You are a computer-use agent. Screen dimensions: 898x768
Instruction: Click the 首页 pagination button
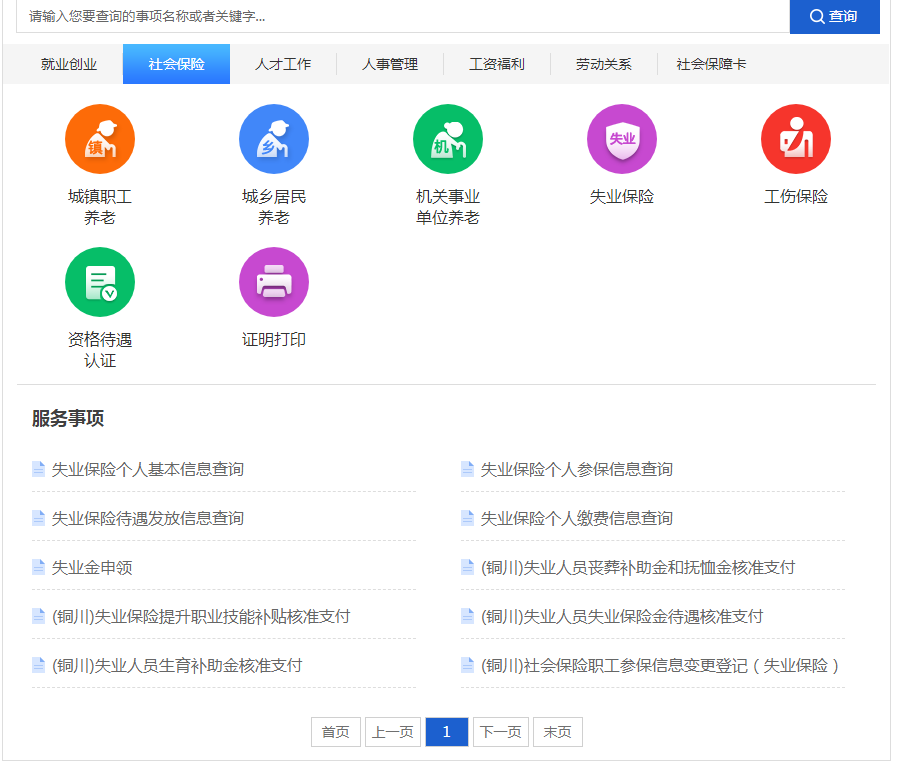335,732
